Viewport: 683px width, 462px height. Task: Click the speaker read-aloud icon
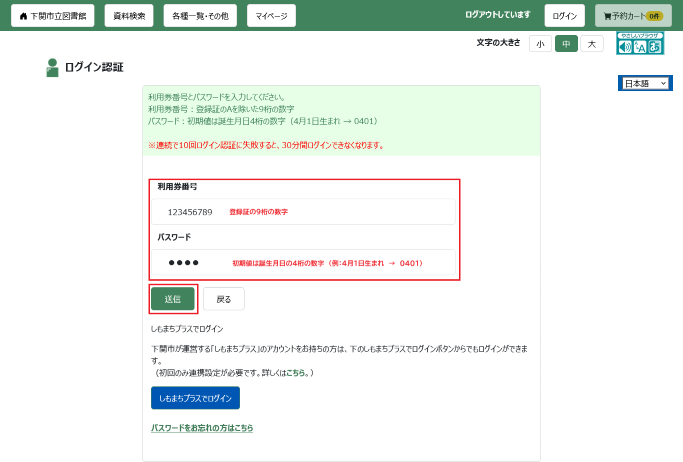click(625, 47)
